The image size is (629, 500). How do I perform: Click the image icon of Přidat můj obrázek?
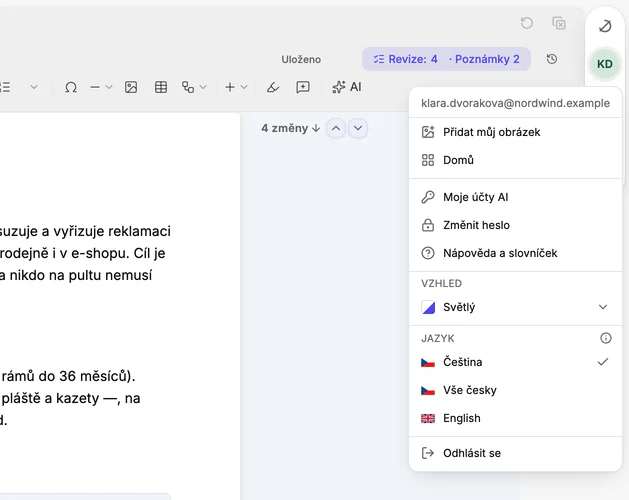pos(428,132)
